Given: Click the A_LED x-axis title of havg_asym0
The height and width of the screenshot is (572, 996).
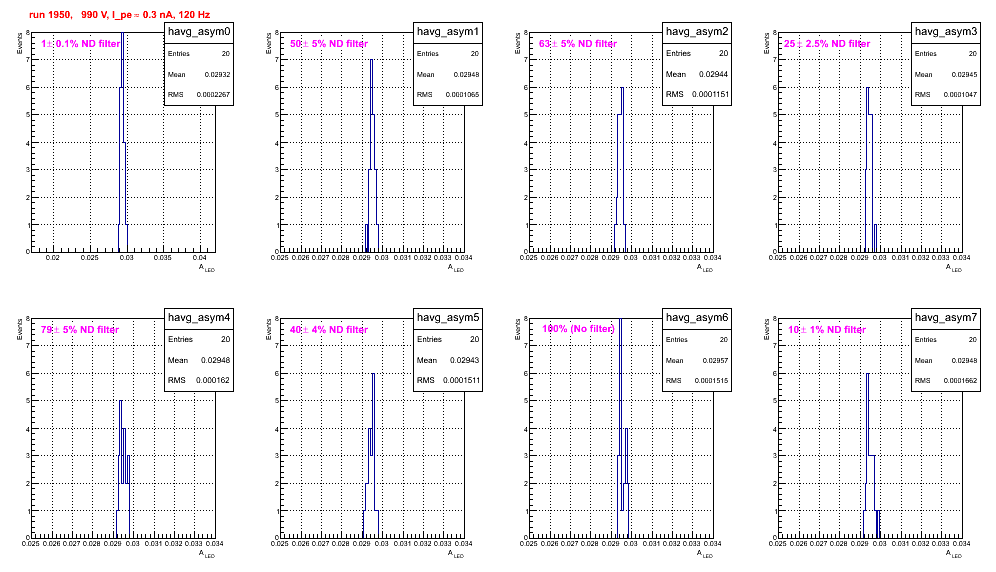Looking at the screenshot, I should coord(206,268).
